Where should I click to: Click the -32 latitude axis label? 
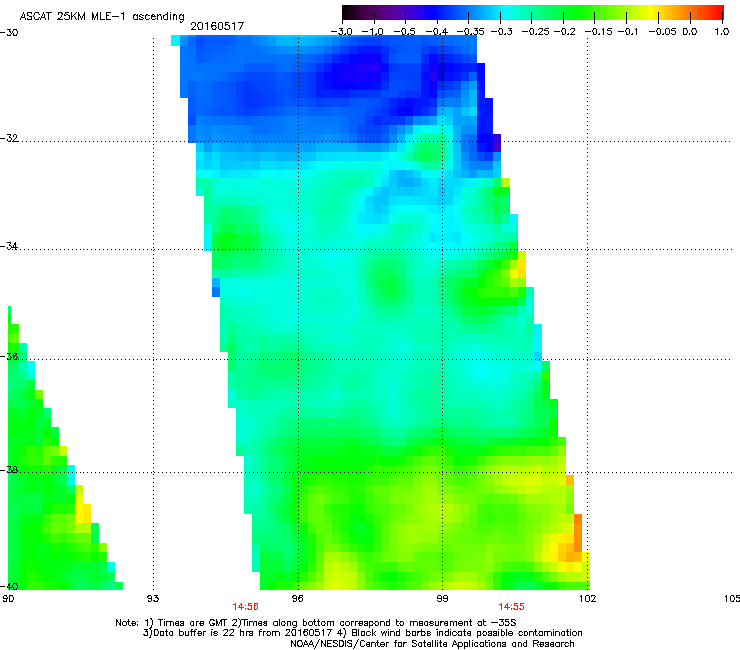(x=9, y=138)
